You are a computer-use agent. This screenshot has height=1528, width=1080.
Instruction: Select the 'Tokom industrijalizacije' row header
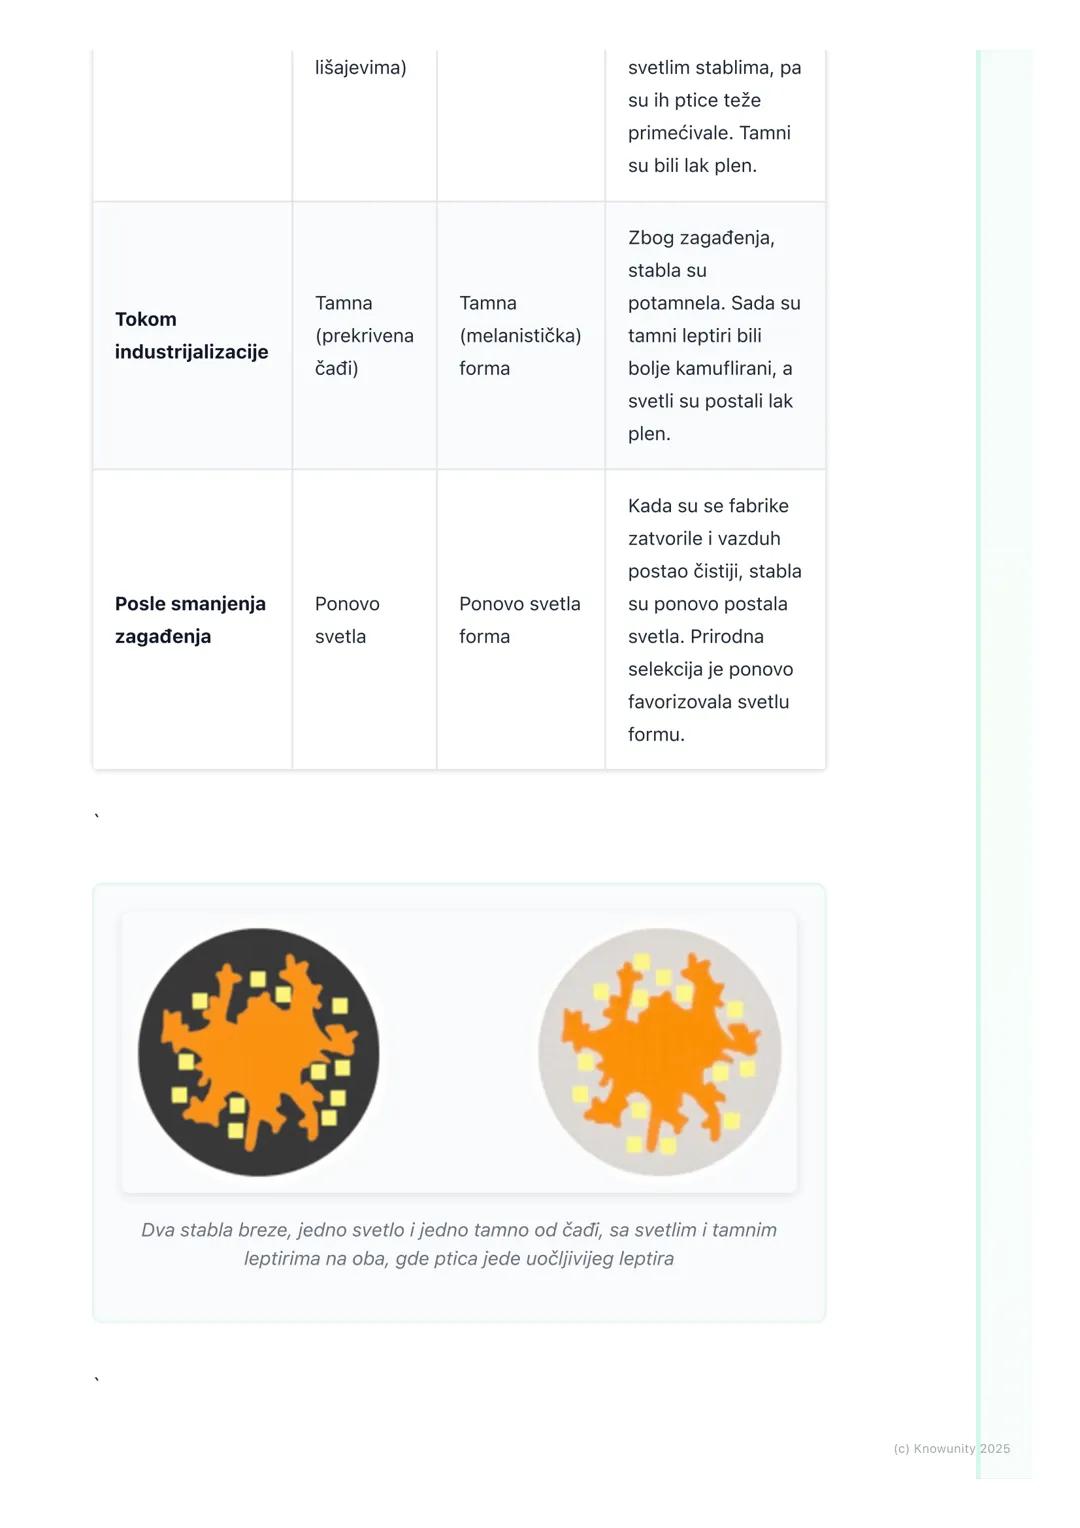(x=191, y=335)
